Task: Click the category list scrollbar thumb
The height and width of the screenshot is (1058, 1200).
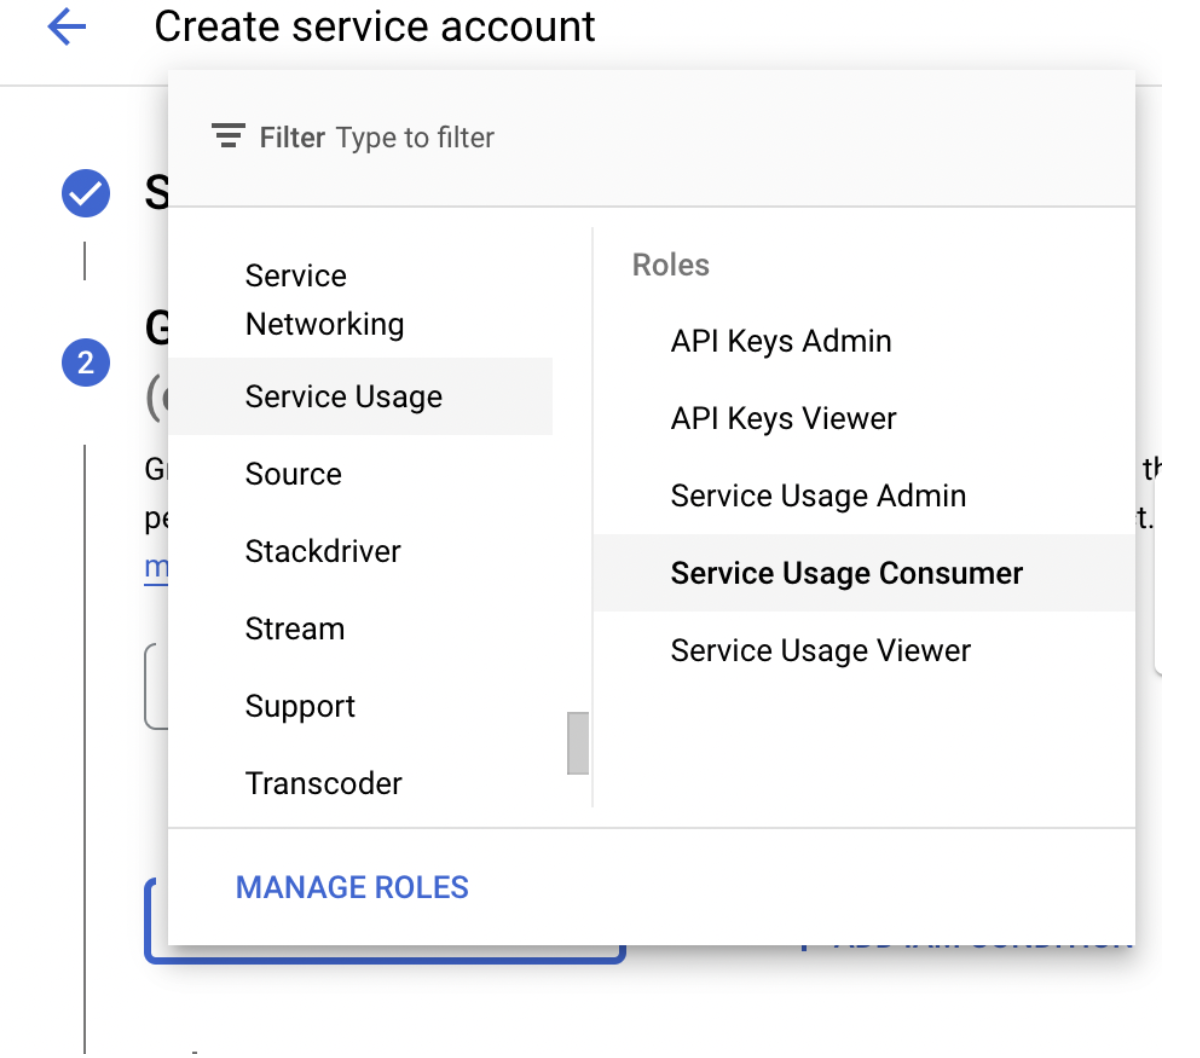Action: point(578,743)
